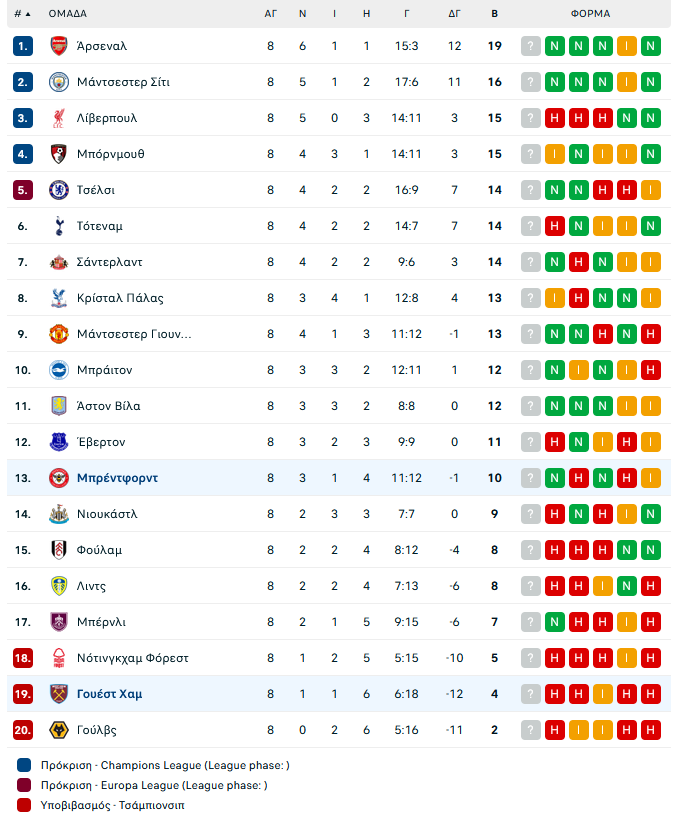Viewport: 678px width, 818px height.
Task: Click the red rank 20 badge
Action: click(23, 730)
